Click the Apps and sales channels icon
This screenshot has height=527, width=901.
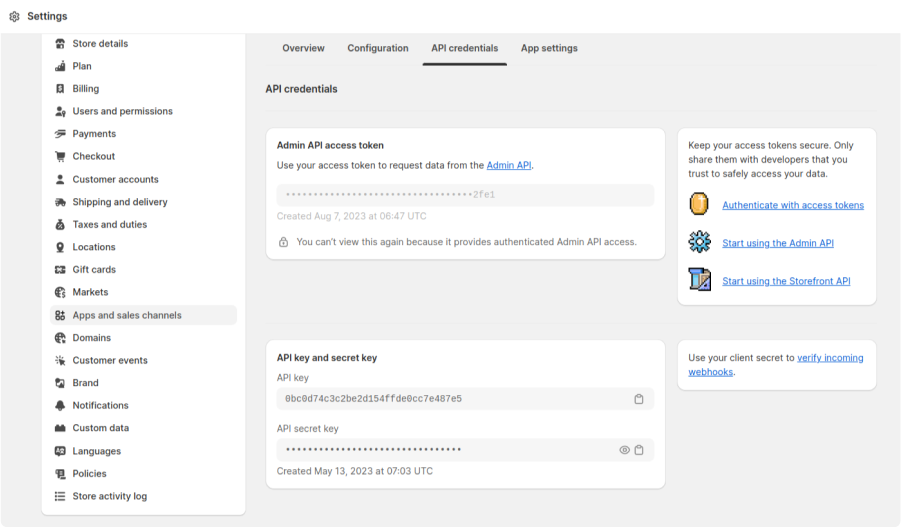click(x=60, y=315)
